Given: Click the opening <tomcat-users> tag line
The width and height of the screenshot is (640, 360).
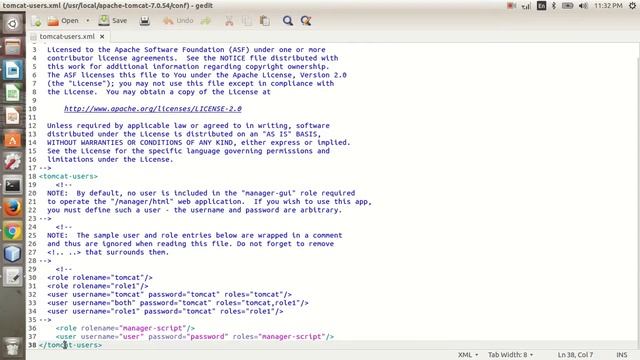Looking at the screenshot, I should click(x=68, y=176).
